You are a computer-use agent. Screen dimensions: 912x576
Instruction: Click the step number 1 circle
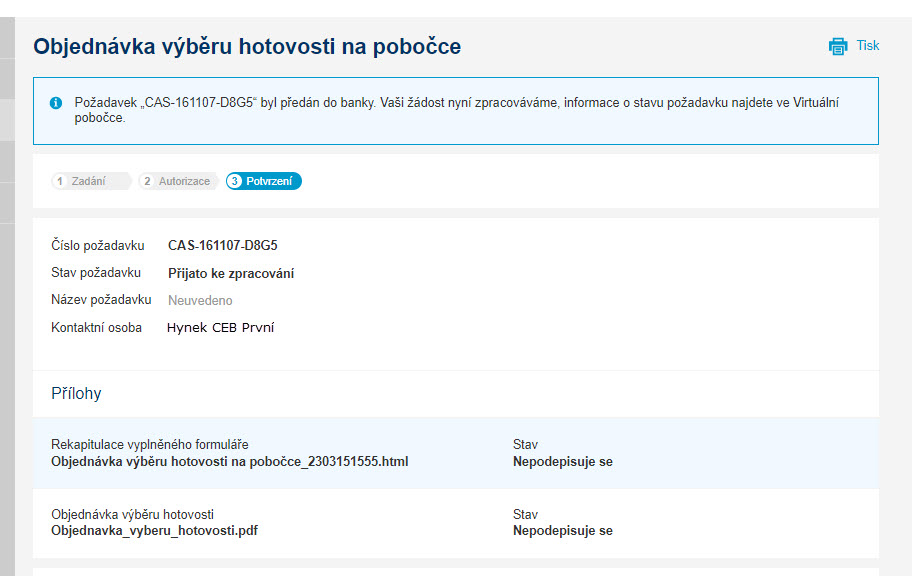click(x=59, y=181)
